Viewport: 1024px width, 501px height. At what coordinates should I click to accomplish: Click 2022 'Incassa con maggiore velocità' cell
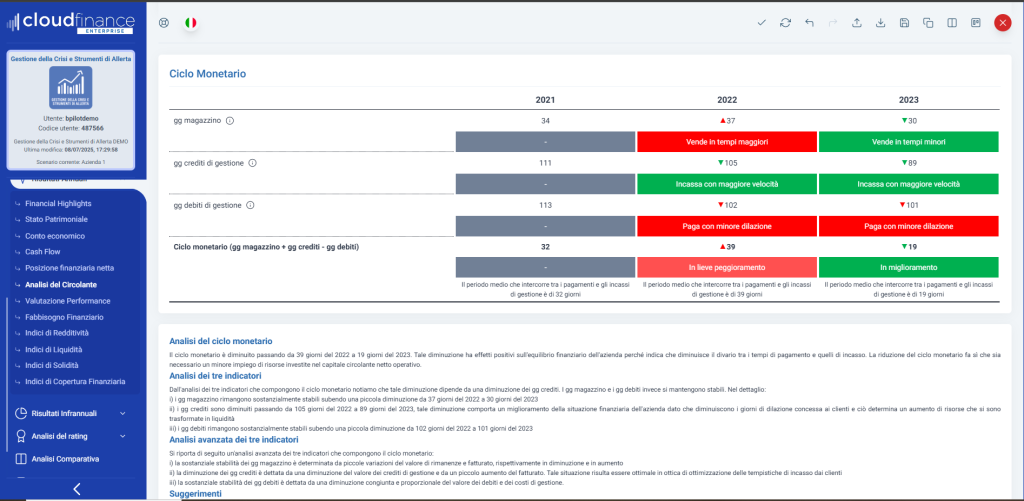coord(727,184)
